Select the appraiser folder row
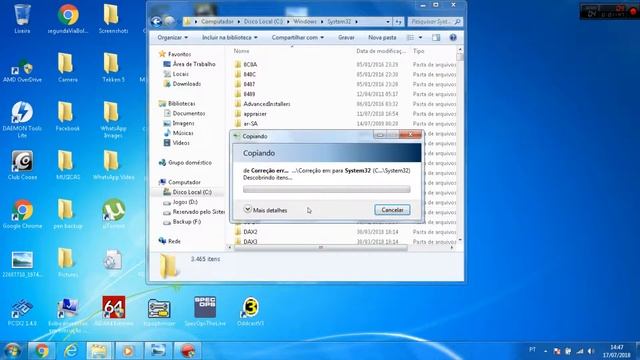This screenshot has width=640, height=360. (x=345, y=114)
